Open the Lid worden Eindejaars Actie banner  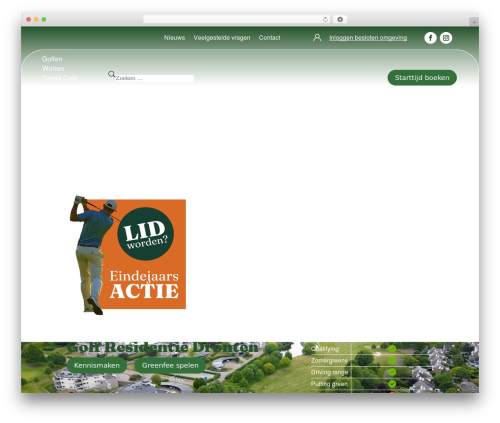tap(128, 255)
